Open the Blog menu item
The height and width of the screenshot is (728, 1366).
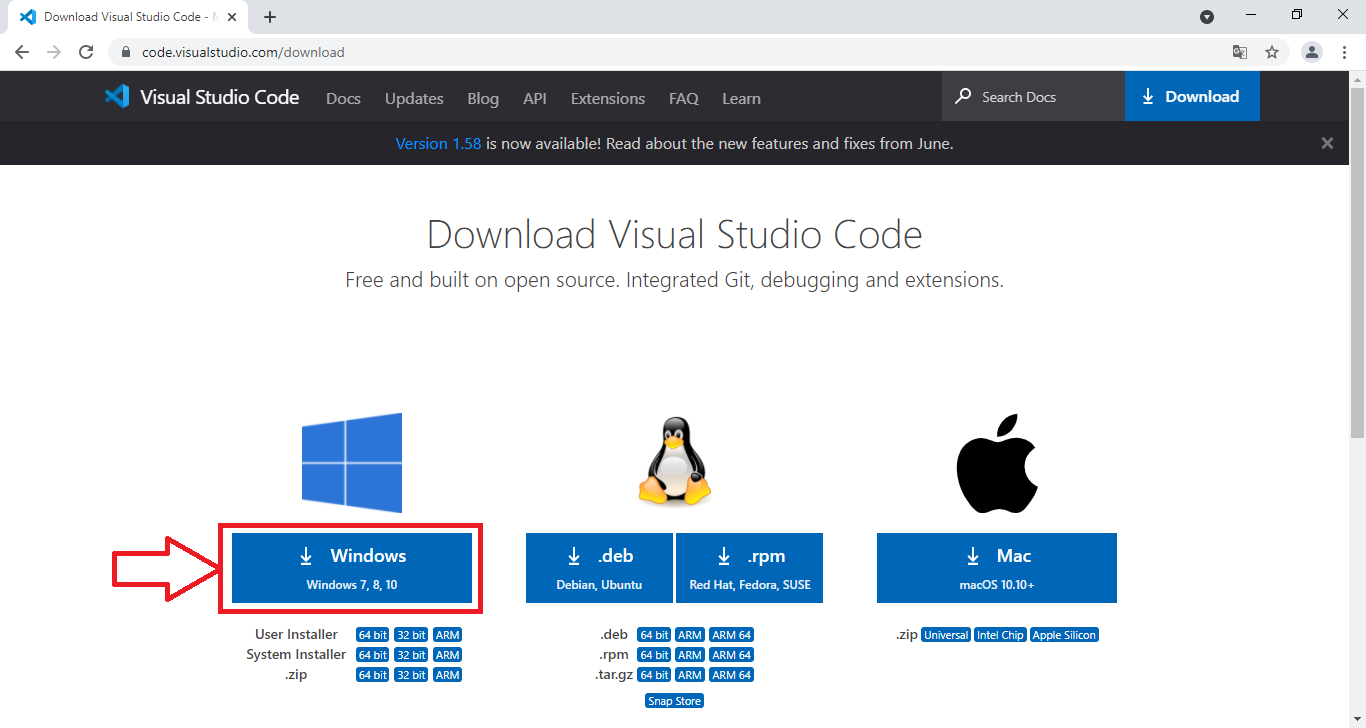click(483, 98)
